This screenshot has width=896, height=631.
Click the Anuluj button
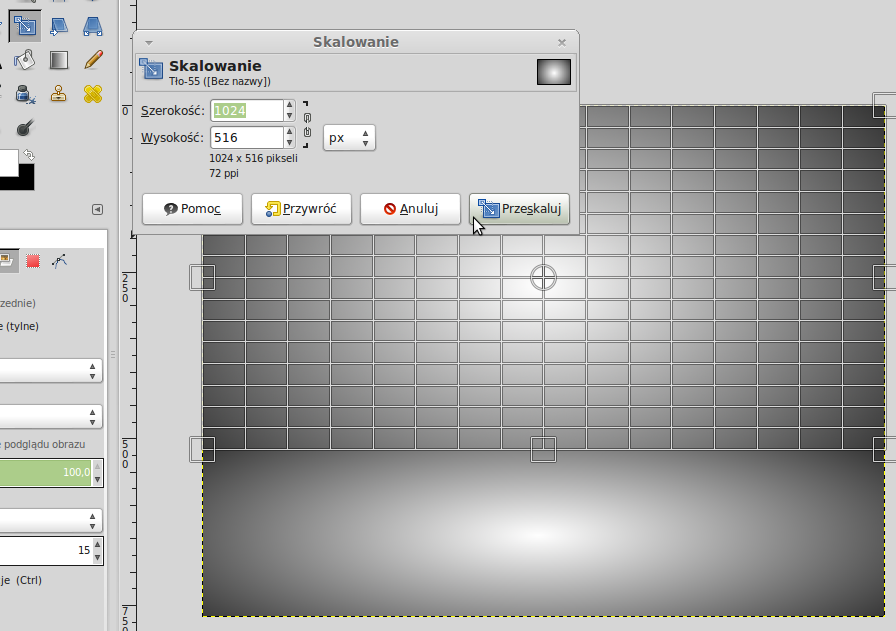(x=410, y=209)
